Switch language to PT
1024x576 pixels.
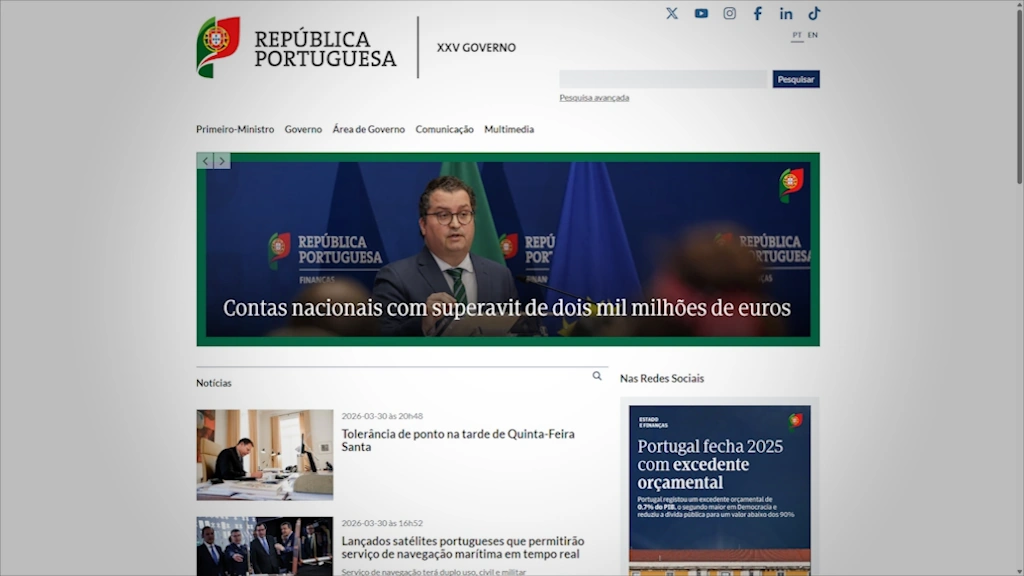pyautogui.click(x=797, y=35)
